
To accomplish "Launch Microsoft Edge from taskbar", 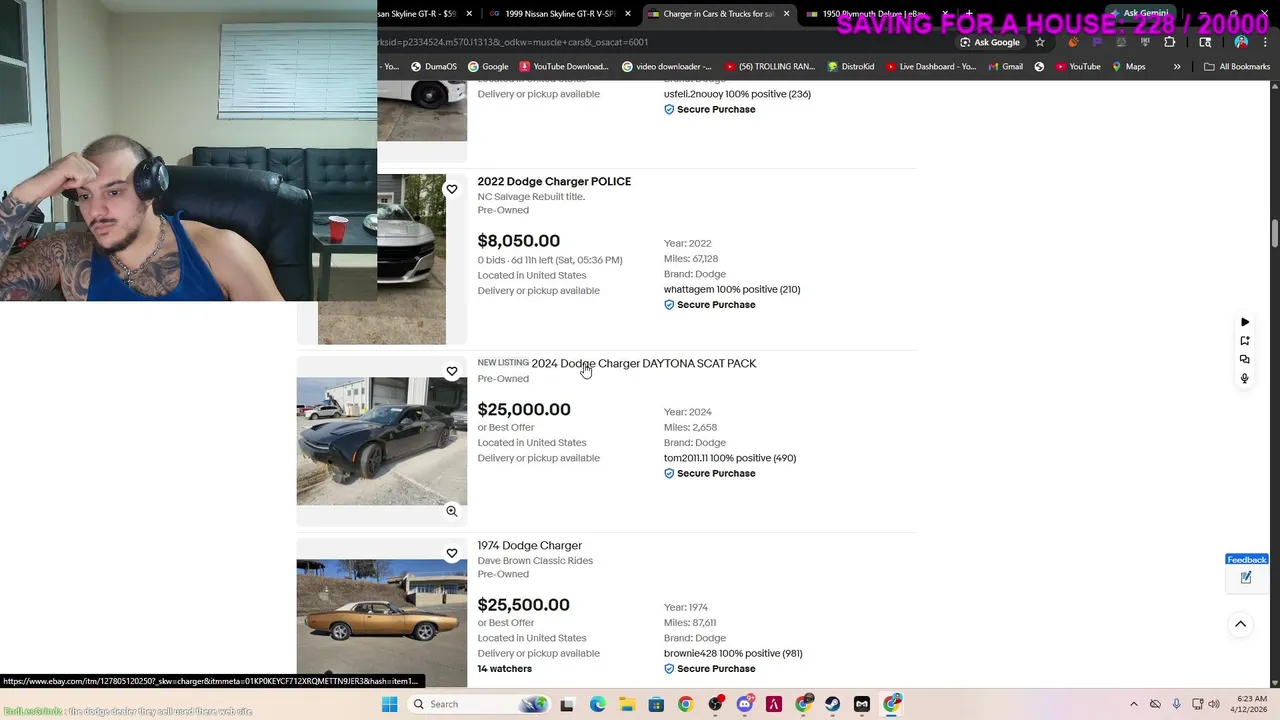I will tap(597, 704).
